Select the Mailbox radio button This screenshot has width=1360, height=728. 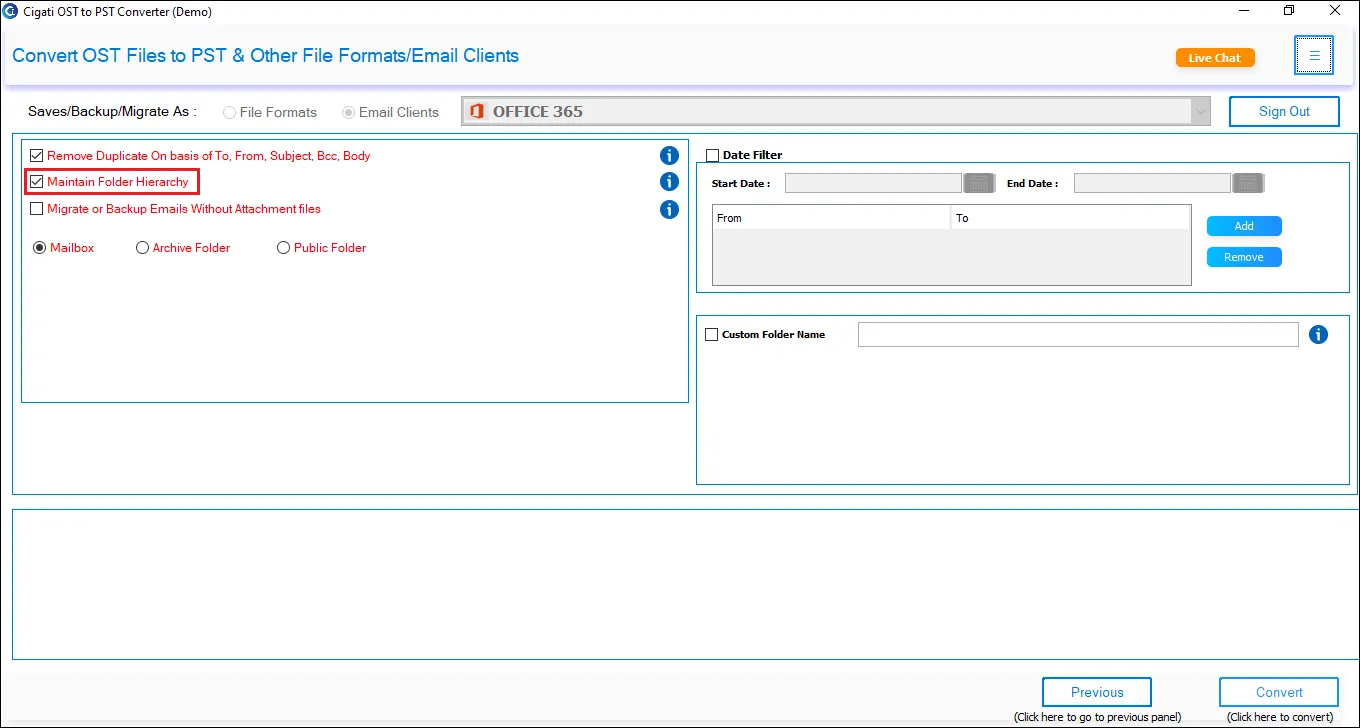point(40,248)
